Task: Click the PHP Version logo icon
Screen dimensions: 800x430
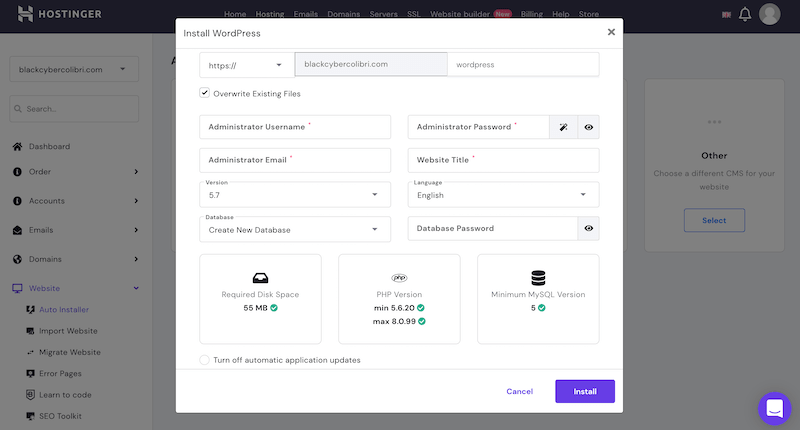Action: tap(399, 278)
